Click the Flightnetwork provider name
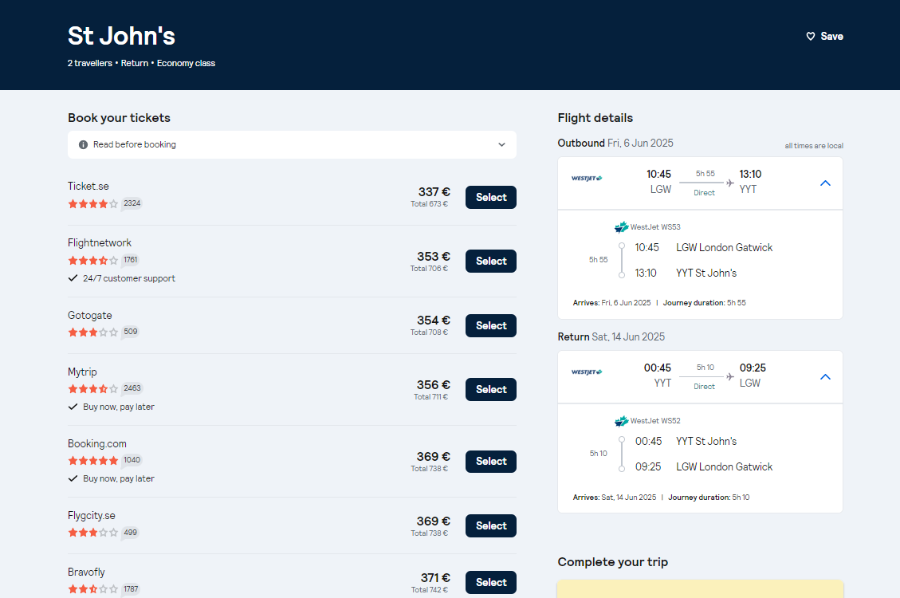Viewport: 900px width, 598px height. pos(99,243)
